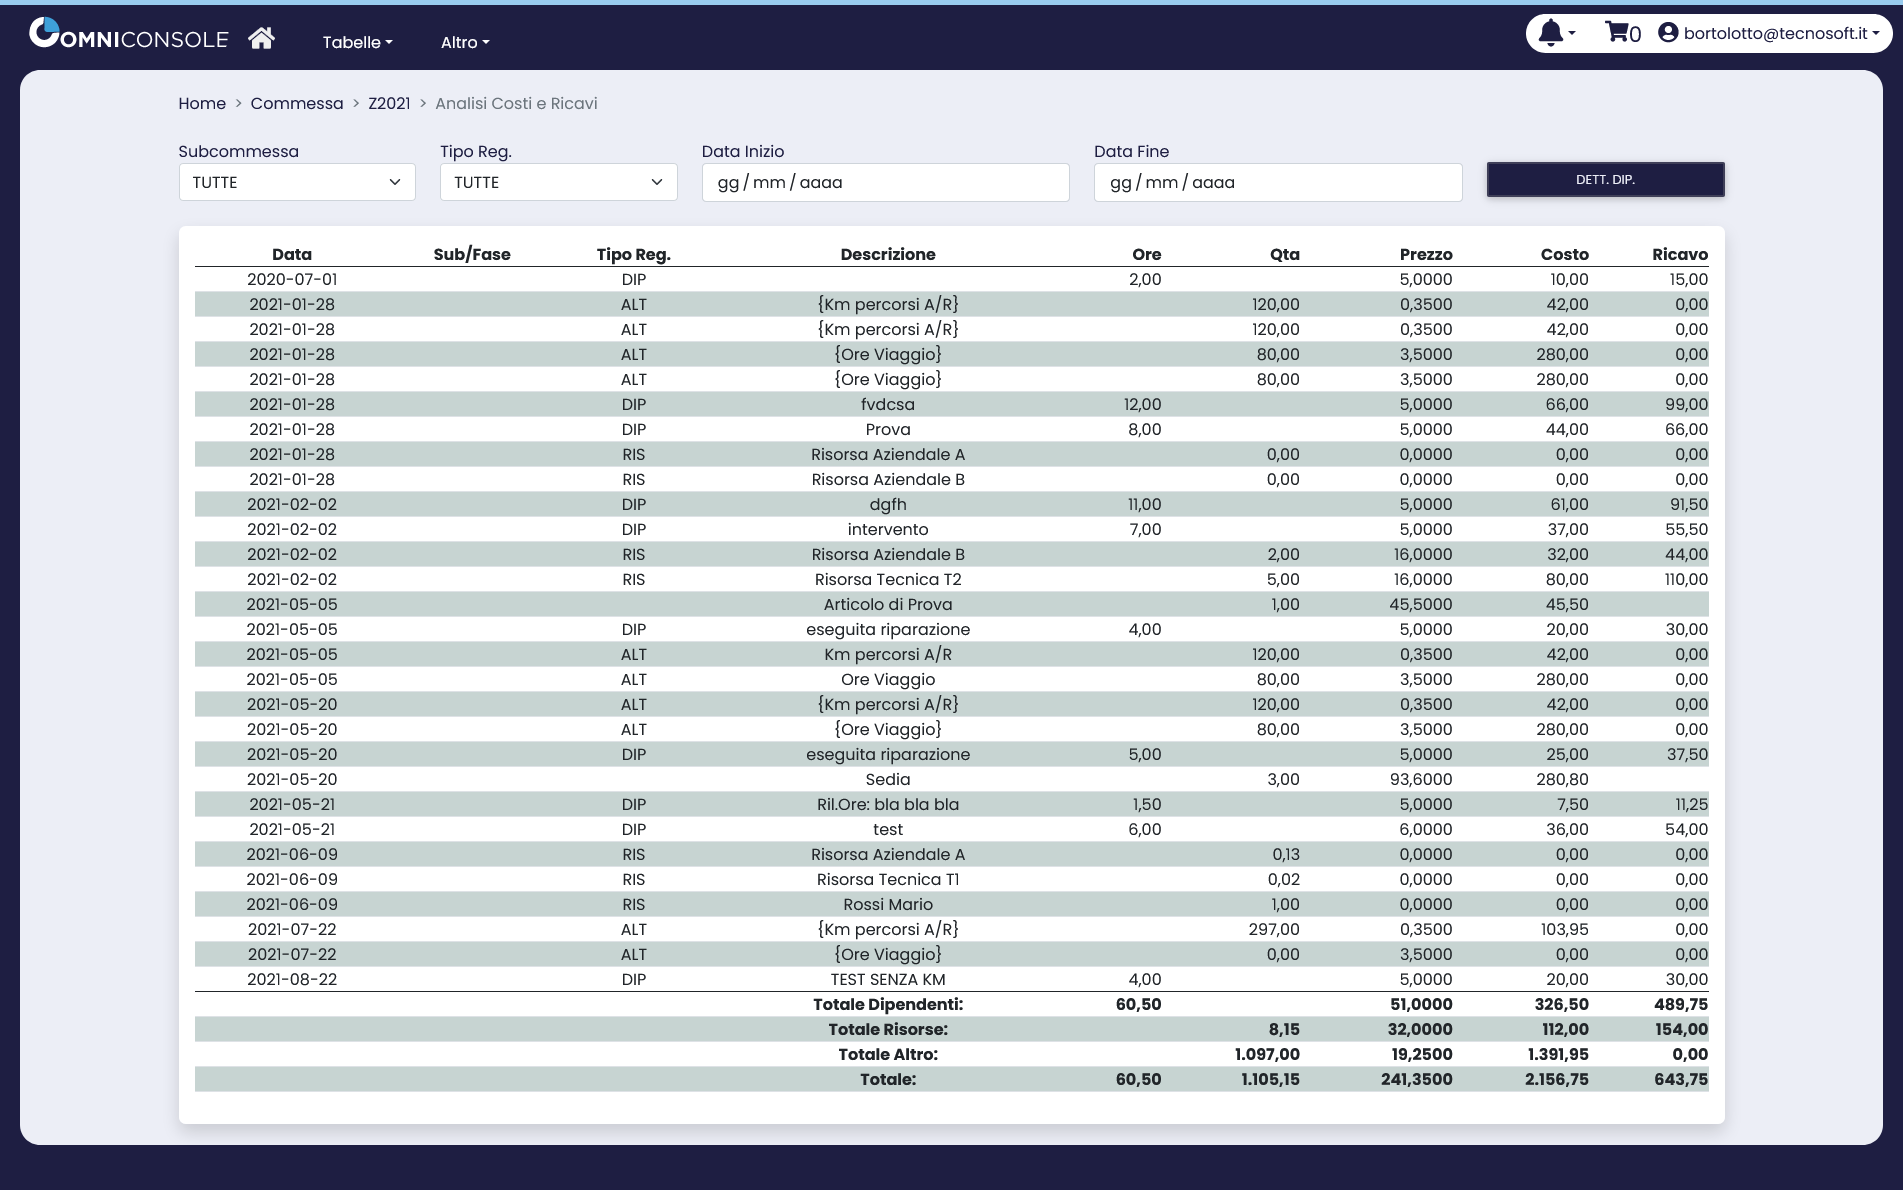1903x1190 pixels.
Task: Navigate to Commessa breadcrumb
Action: (296, 103)
